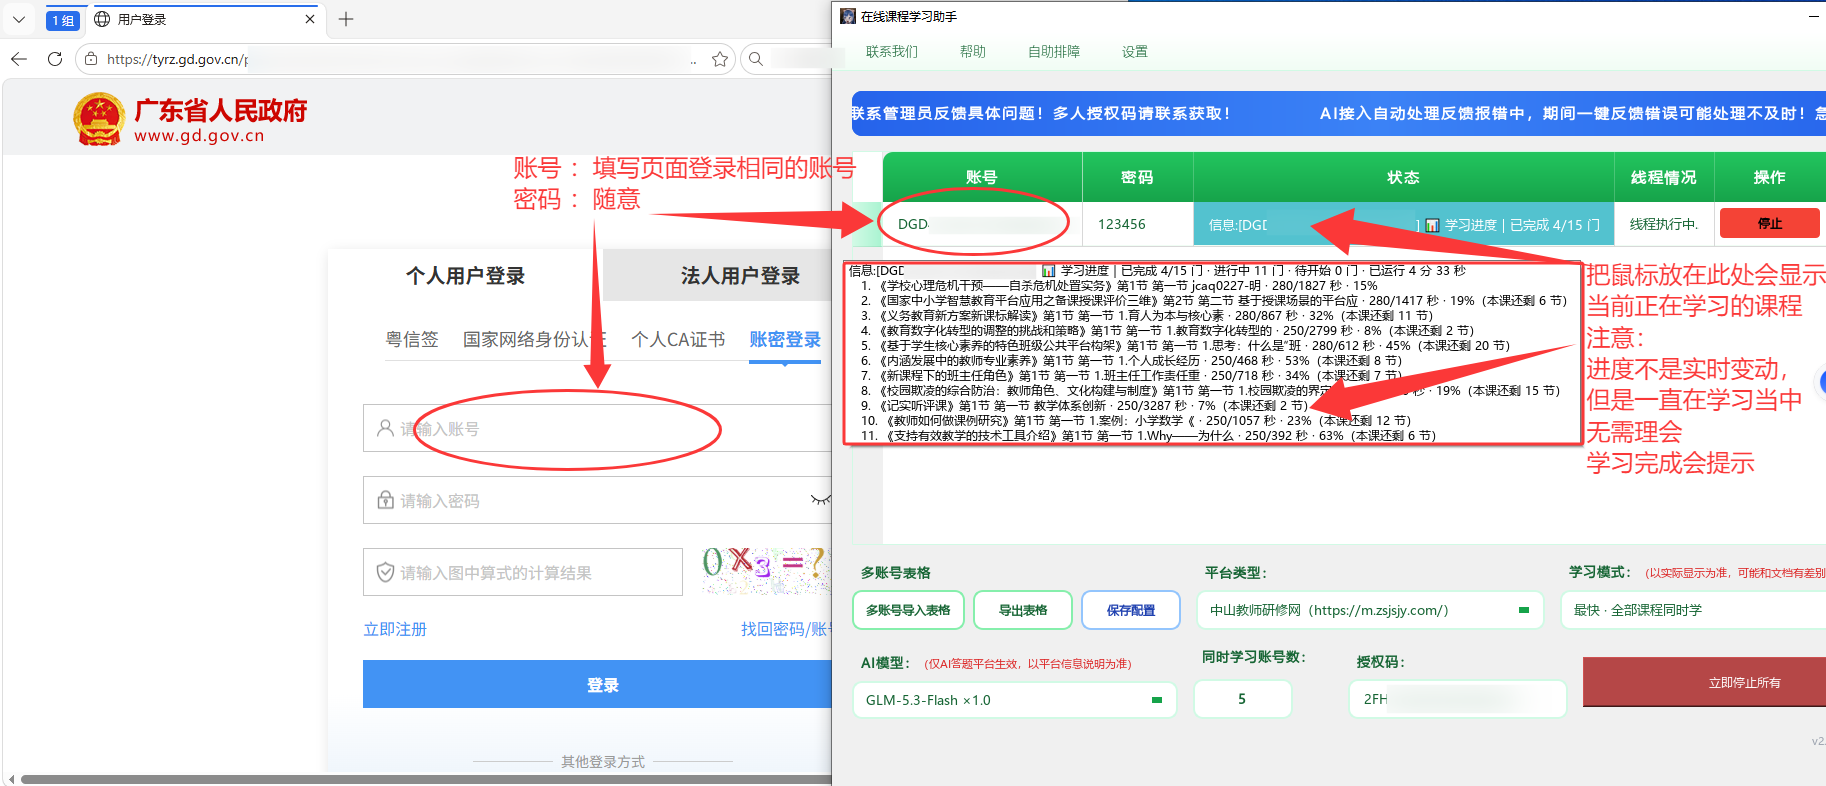The width and height of the screenshot is (1826, 786).
Task: Expand the 学习模式 dropdown
Action: pyautogui.click(x=1694, y=610)
